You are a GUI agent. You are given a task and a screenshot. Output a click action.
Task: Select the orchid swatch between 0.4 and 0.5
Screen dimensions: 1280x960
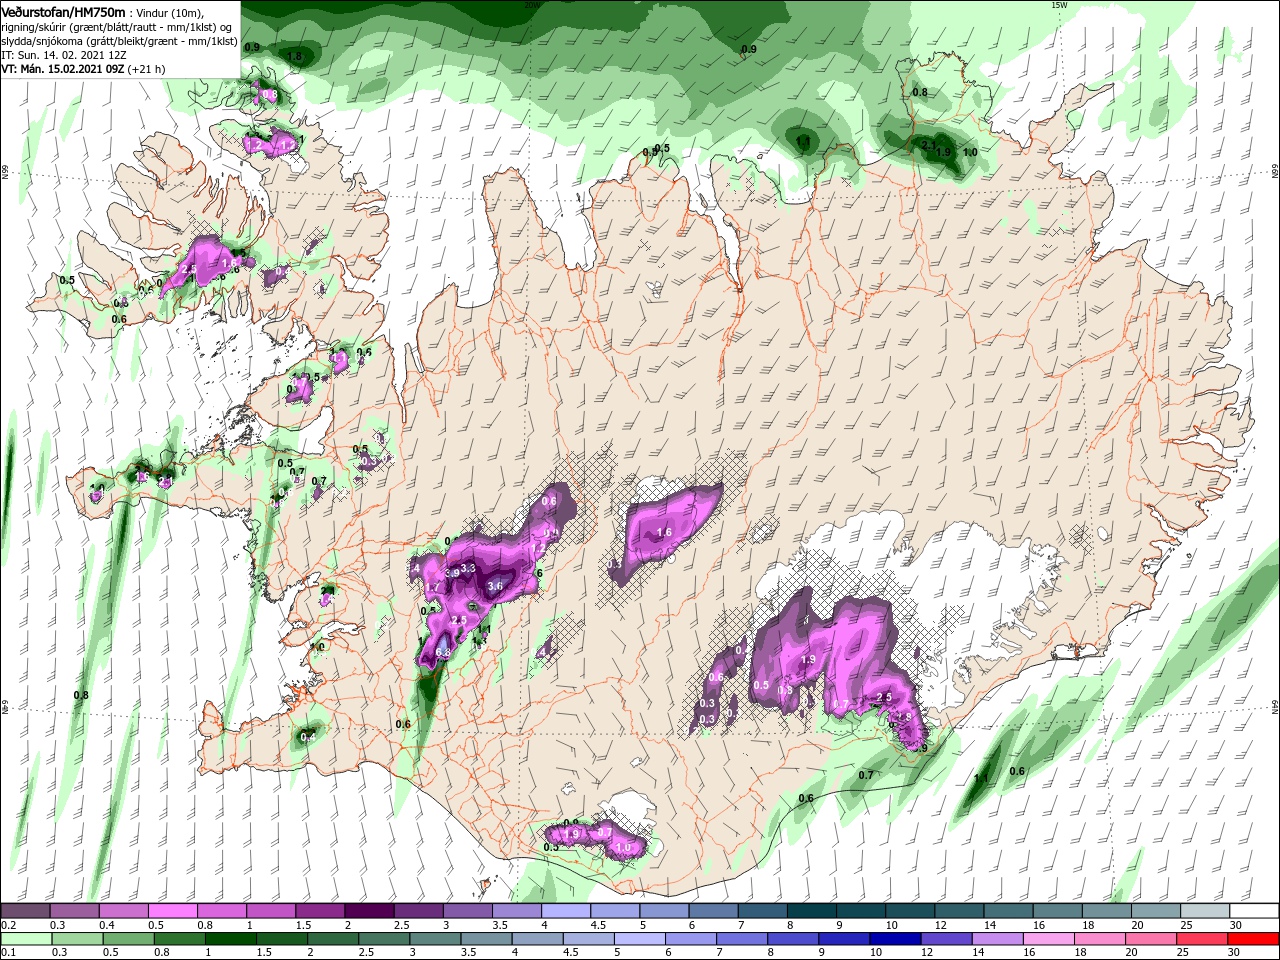(123, 911)
